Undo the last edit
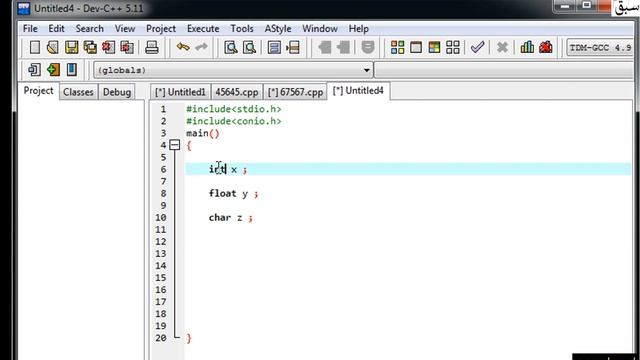This screenshot has width=640, height=360. 183,47
